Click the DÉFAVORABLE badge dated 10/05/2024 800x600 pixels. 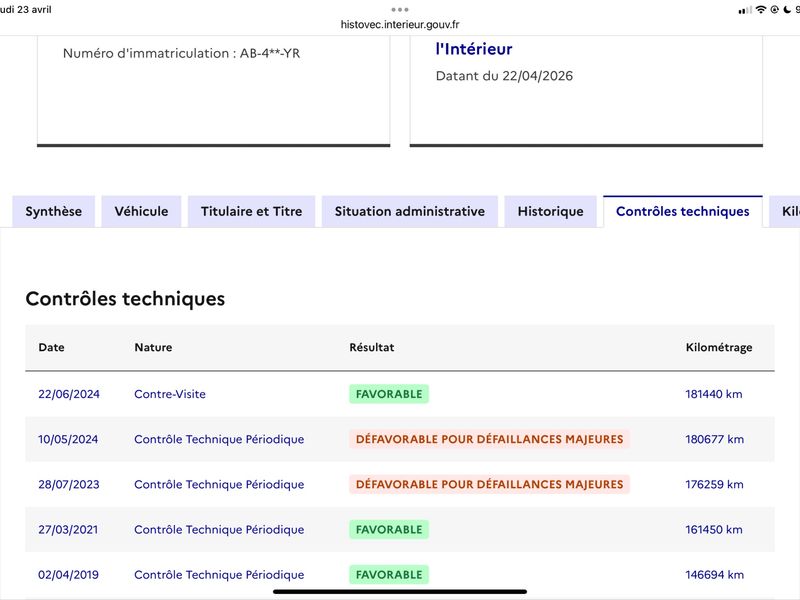[x=489, y=439]
